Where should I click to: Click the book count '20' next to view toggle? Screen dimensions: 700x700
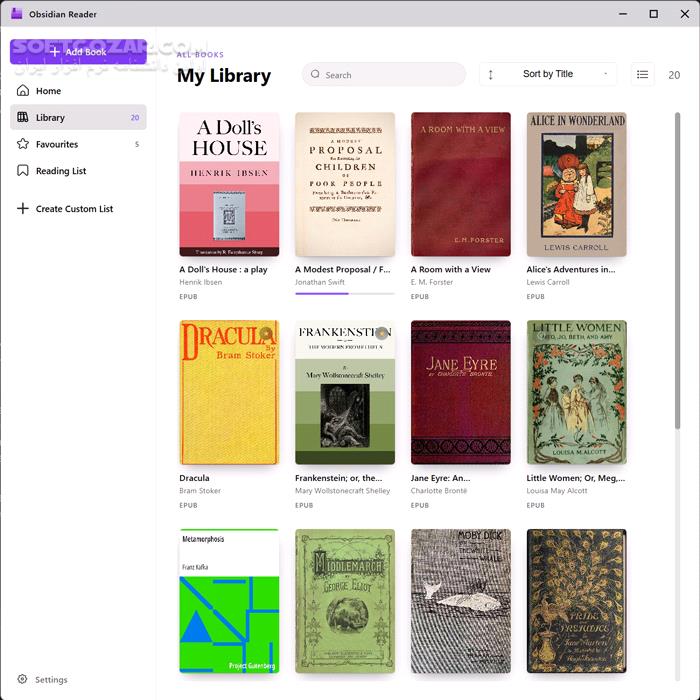click(x=674, y=75)
